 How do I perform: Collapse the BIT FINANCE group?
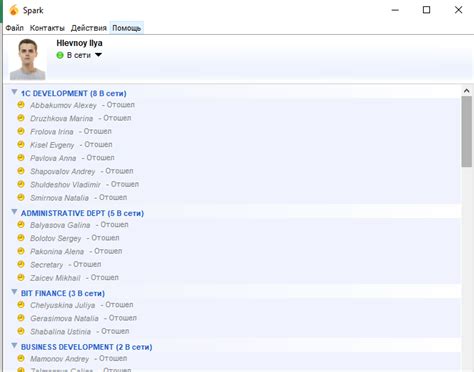pyautogui.click(x=14, y=292)
